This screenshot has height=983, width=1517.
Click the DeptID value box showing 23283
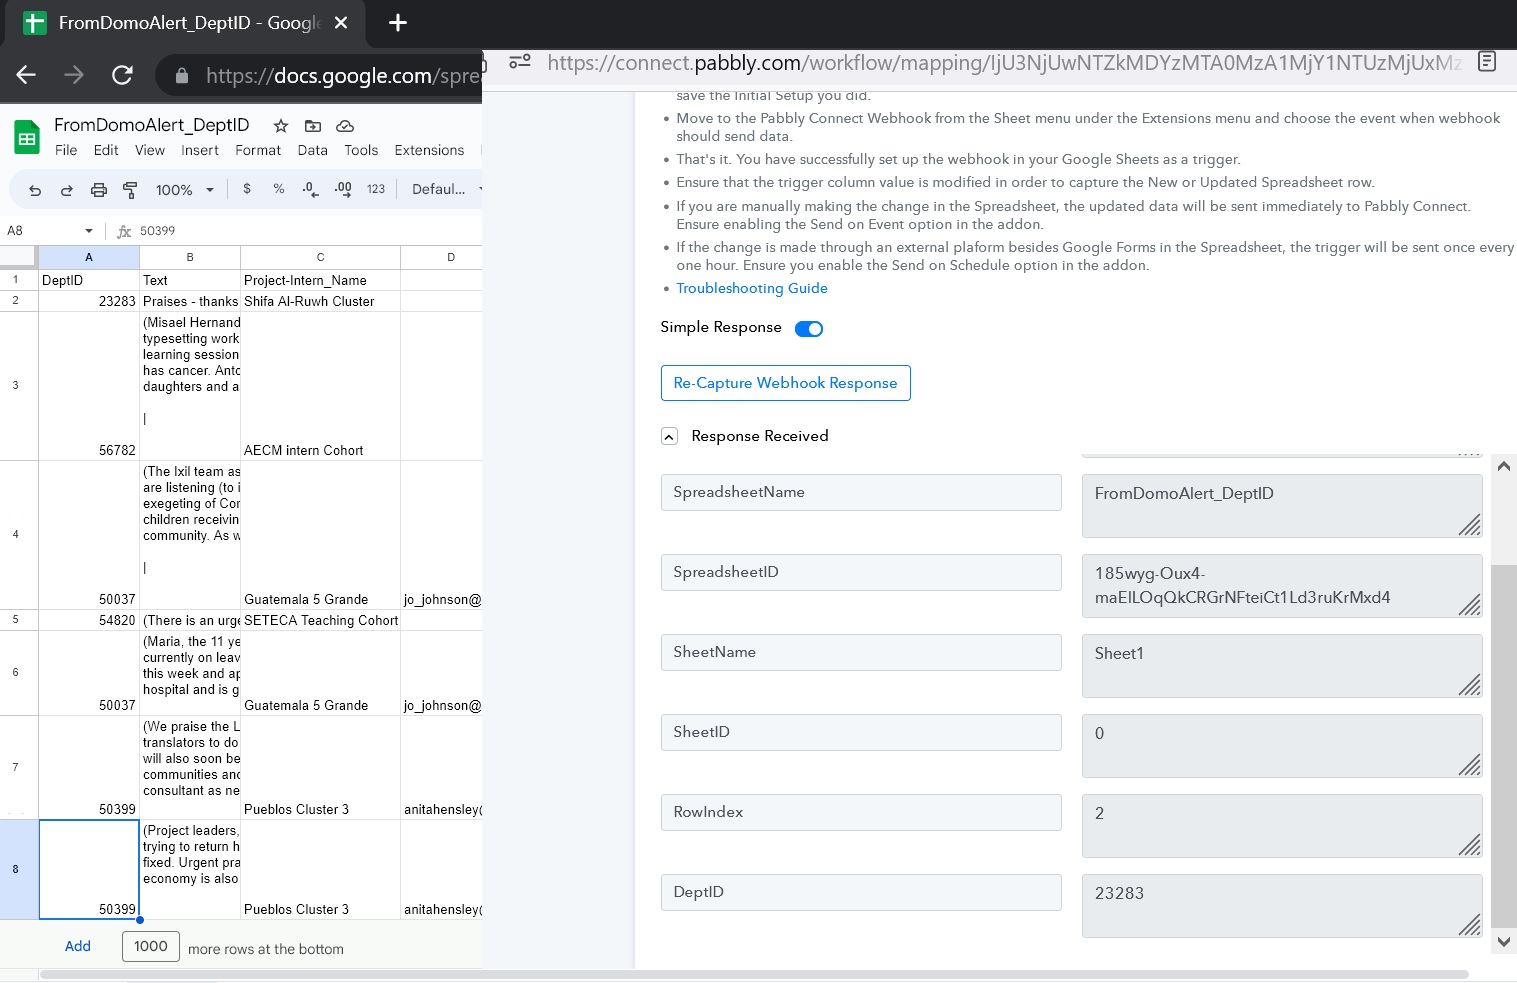click(1282, 906)
